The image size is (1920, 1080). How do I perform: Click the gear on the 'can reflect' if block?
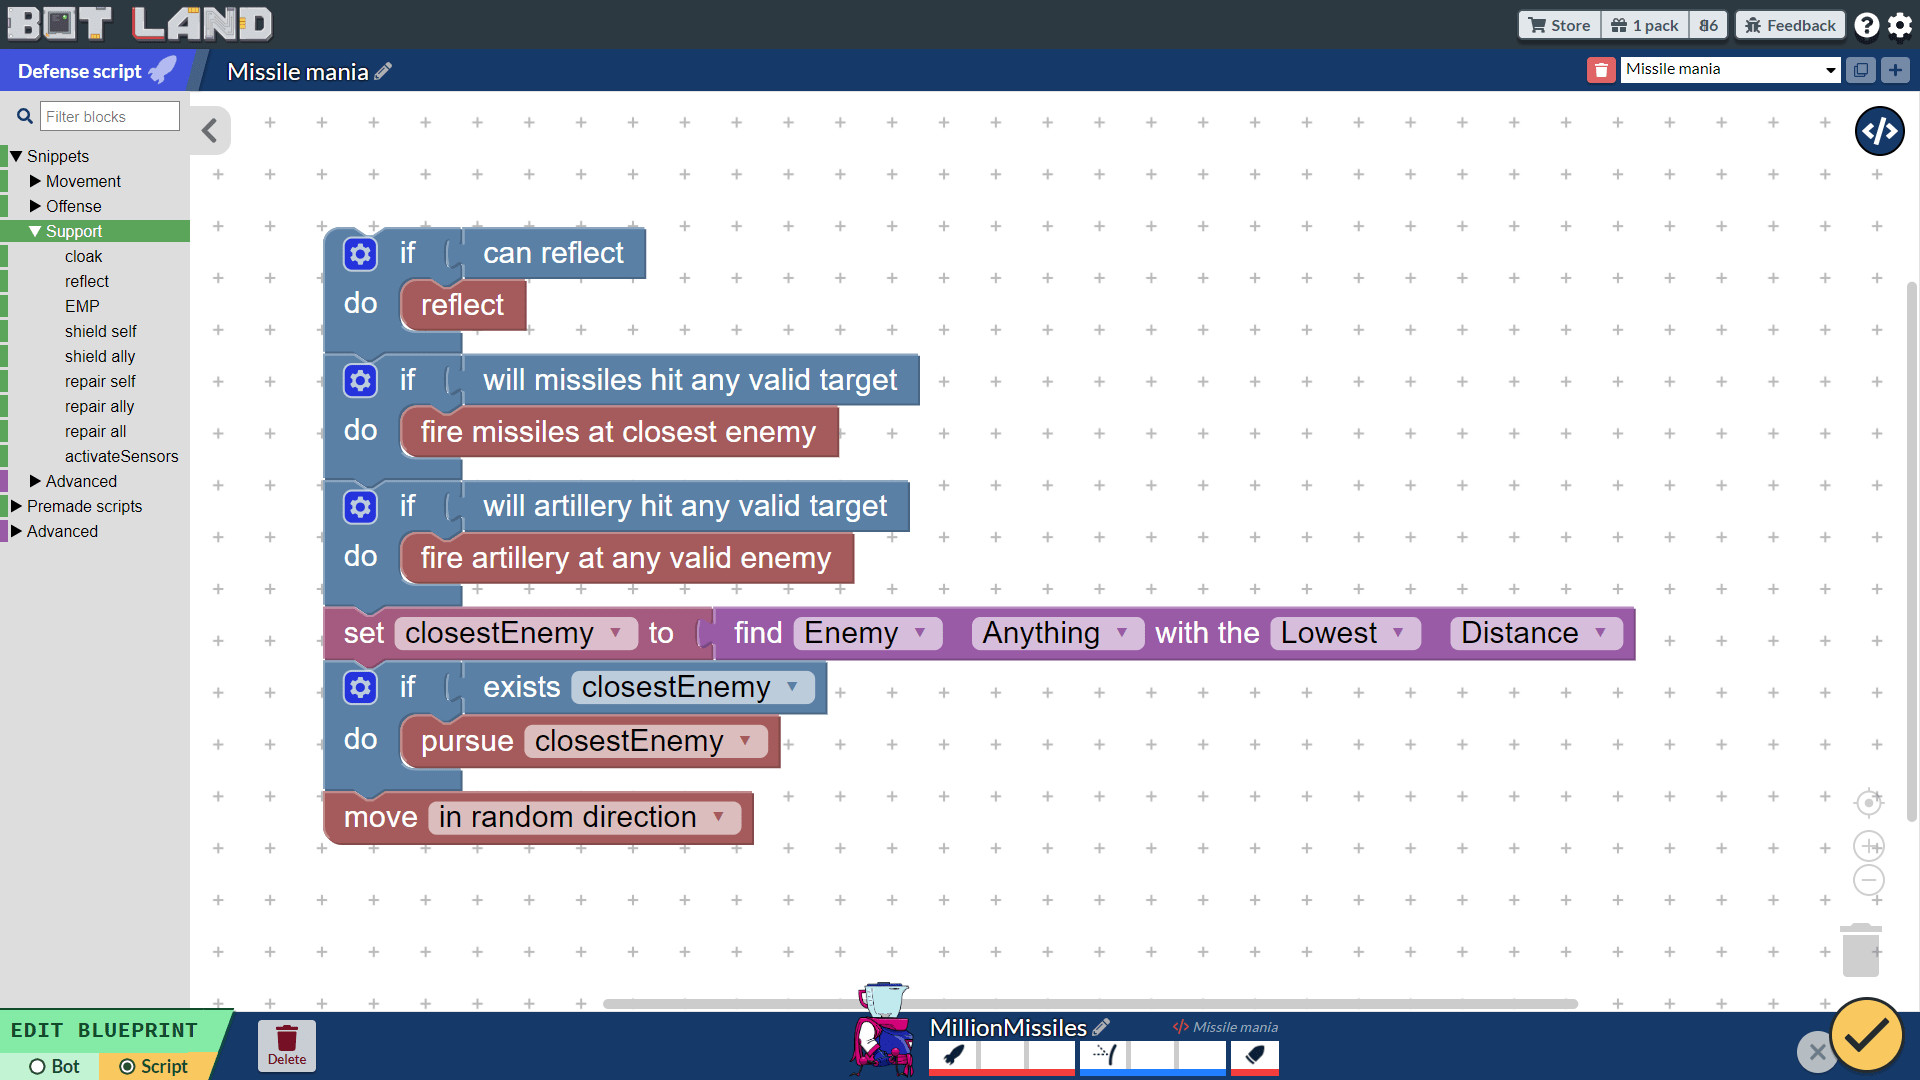coord(360,253)
